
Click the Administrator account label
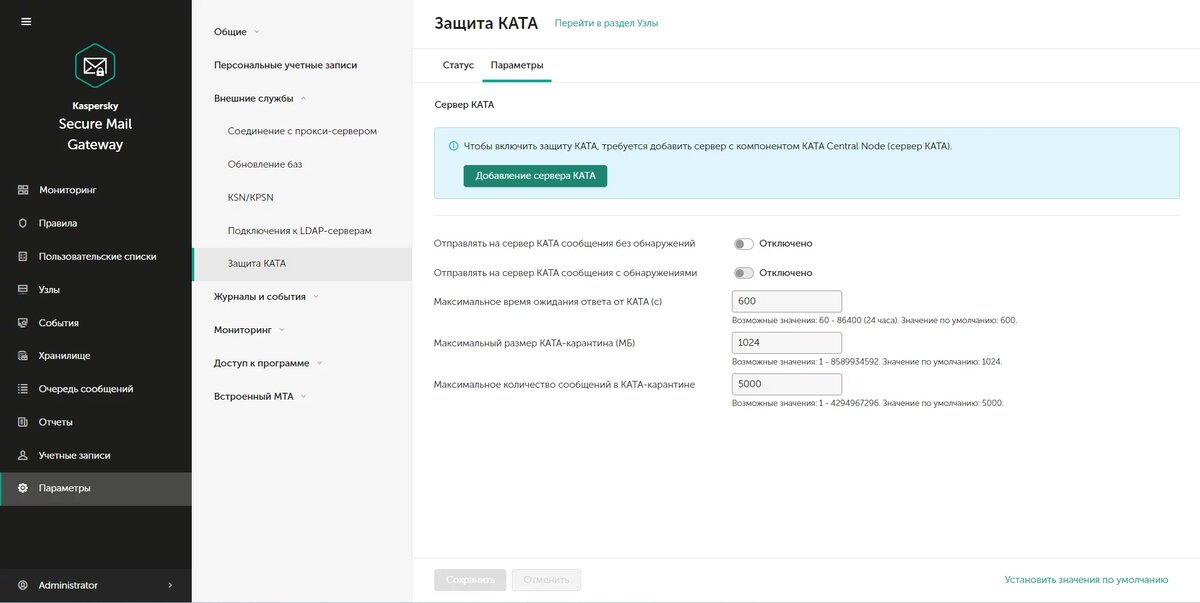[x=68, y=585]
